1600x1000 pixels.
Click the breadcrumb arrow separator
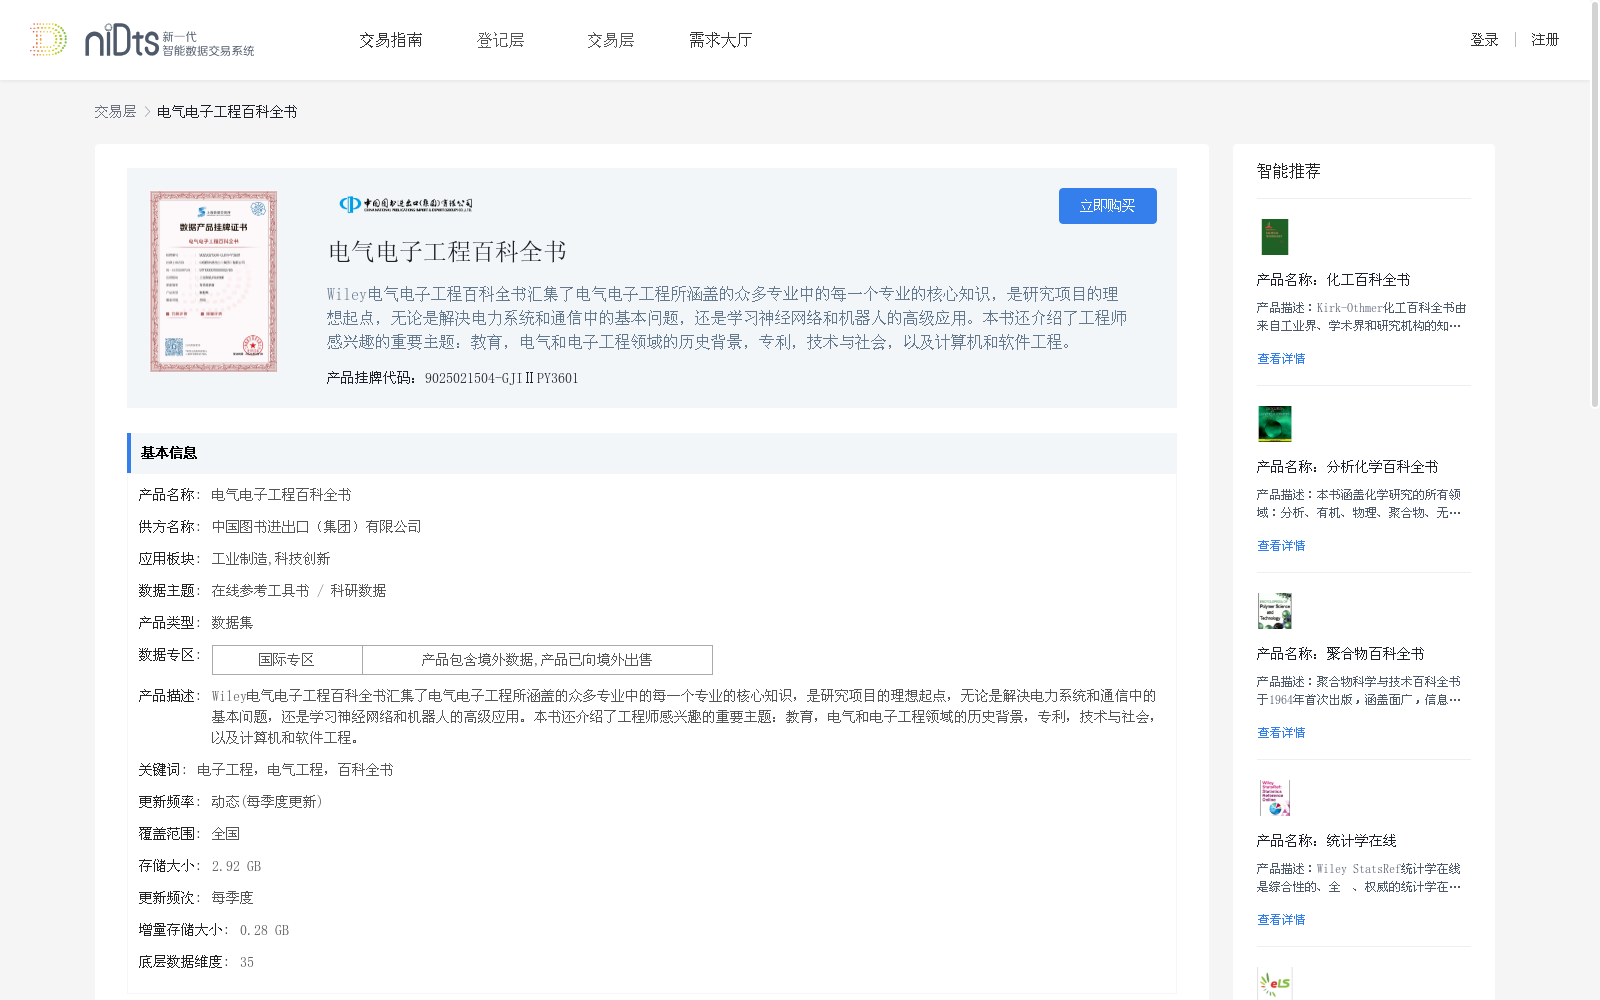tap(147, 112)
